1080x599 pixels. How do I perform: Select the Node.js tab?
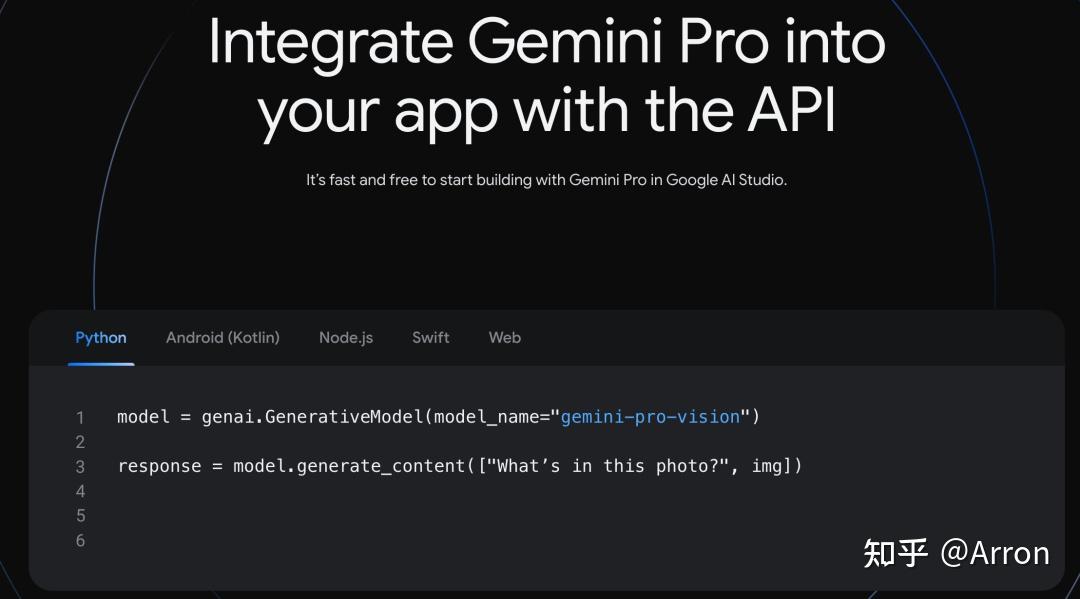click(x=345, y=337)
